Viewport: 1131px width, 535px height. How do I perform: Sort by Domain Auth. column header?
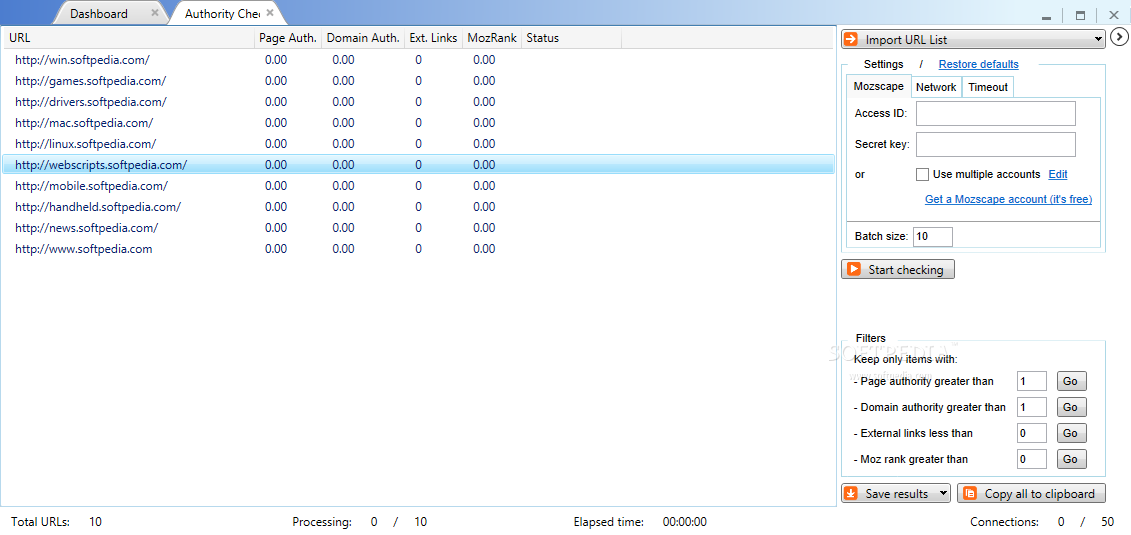click(363, 38)
